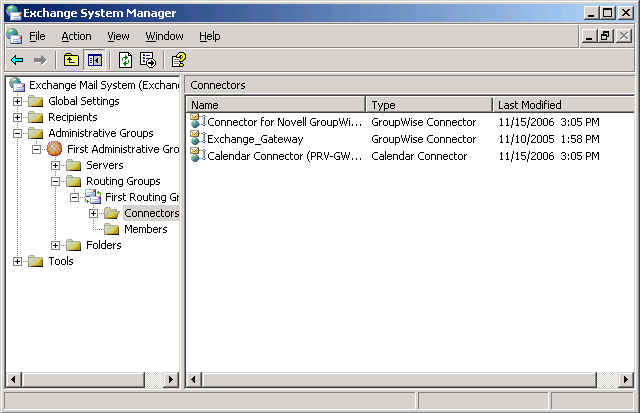Click the Refresh toolbar icon
Viewport: 640px width, 413px height.
pos(125,60)
